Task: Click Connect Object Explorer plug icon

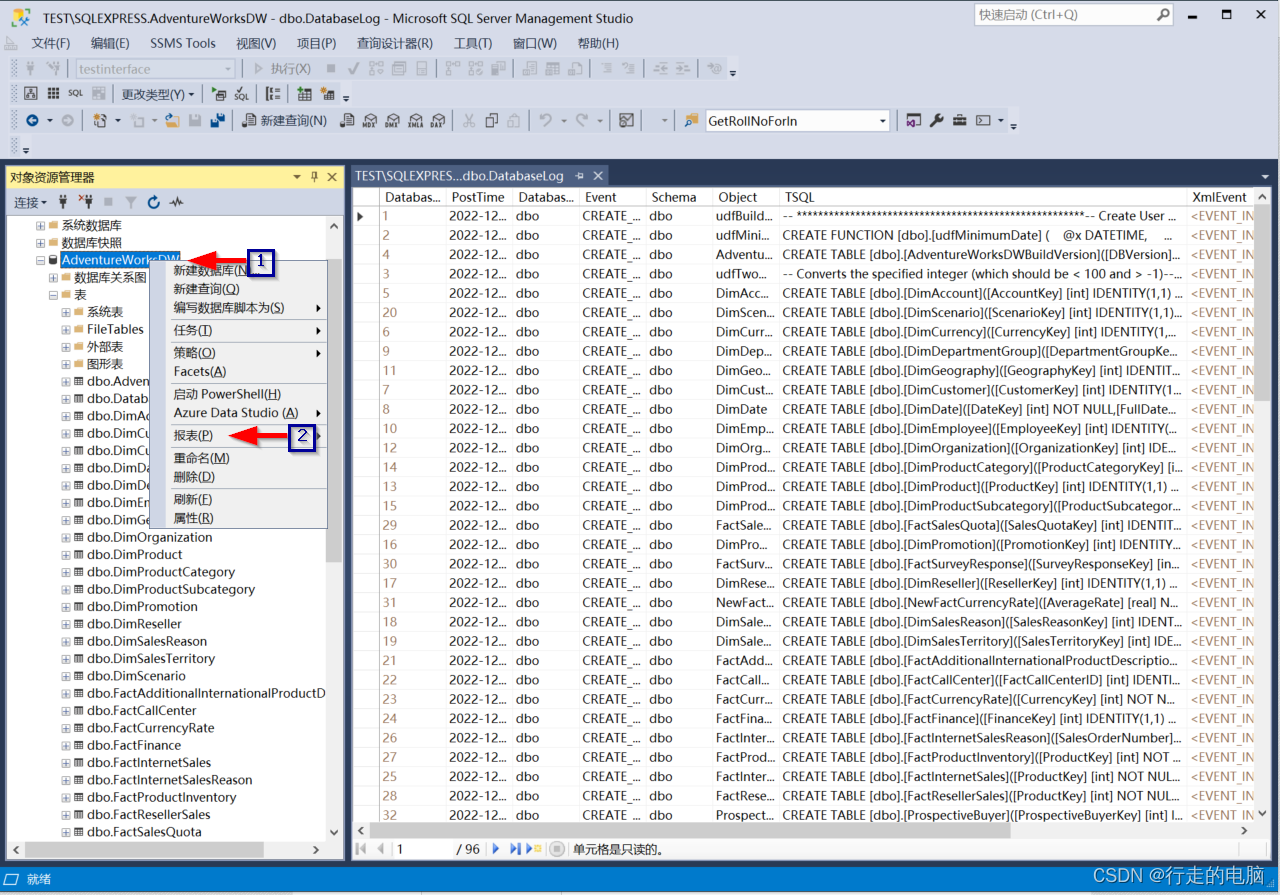Action: click(x=64, y=202)
